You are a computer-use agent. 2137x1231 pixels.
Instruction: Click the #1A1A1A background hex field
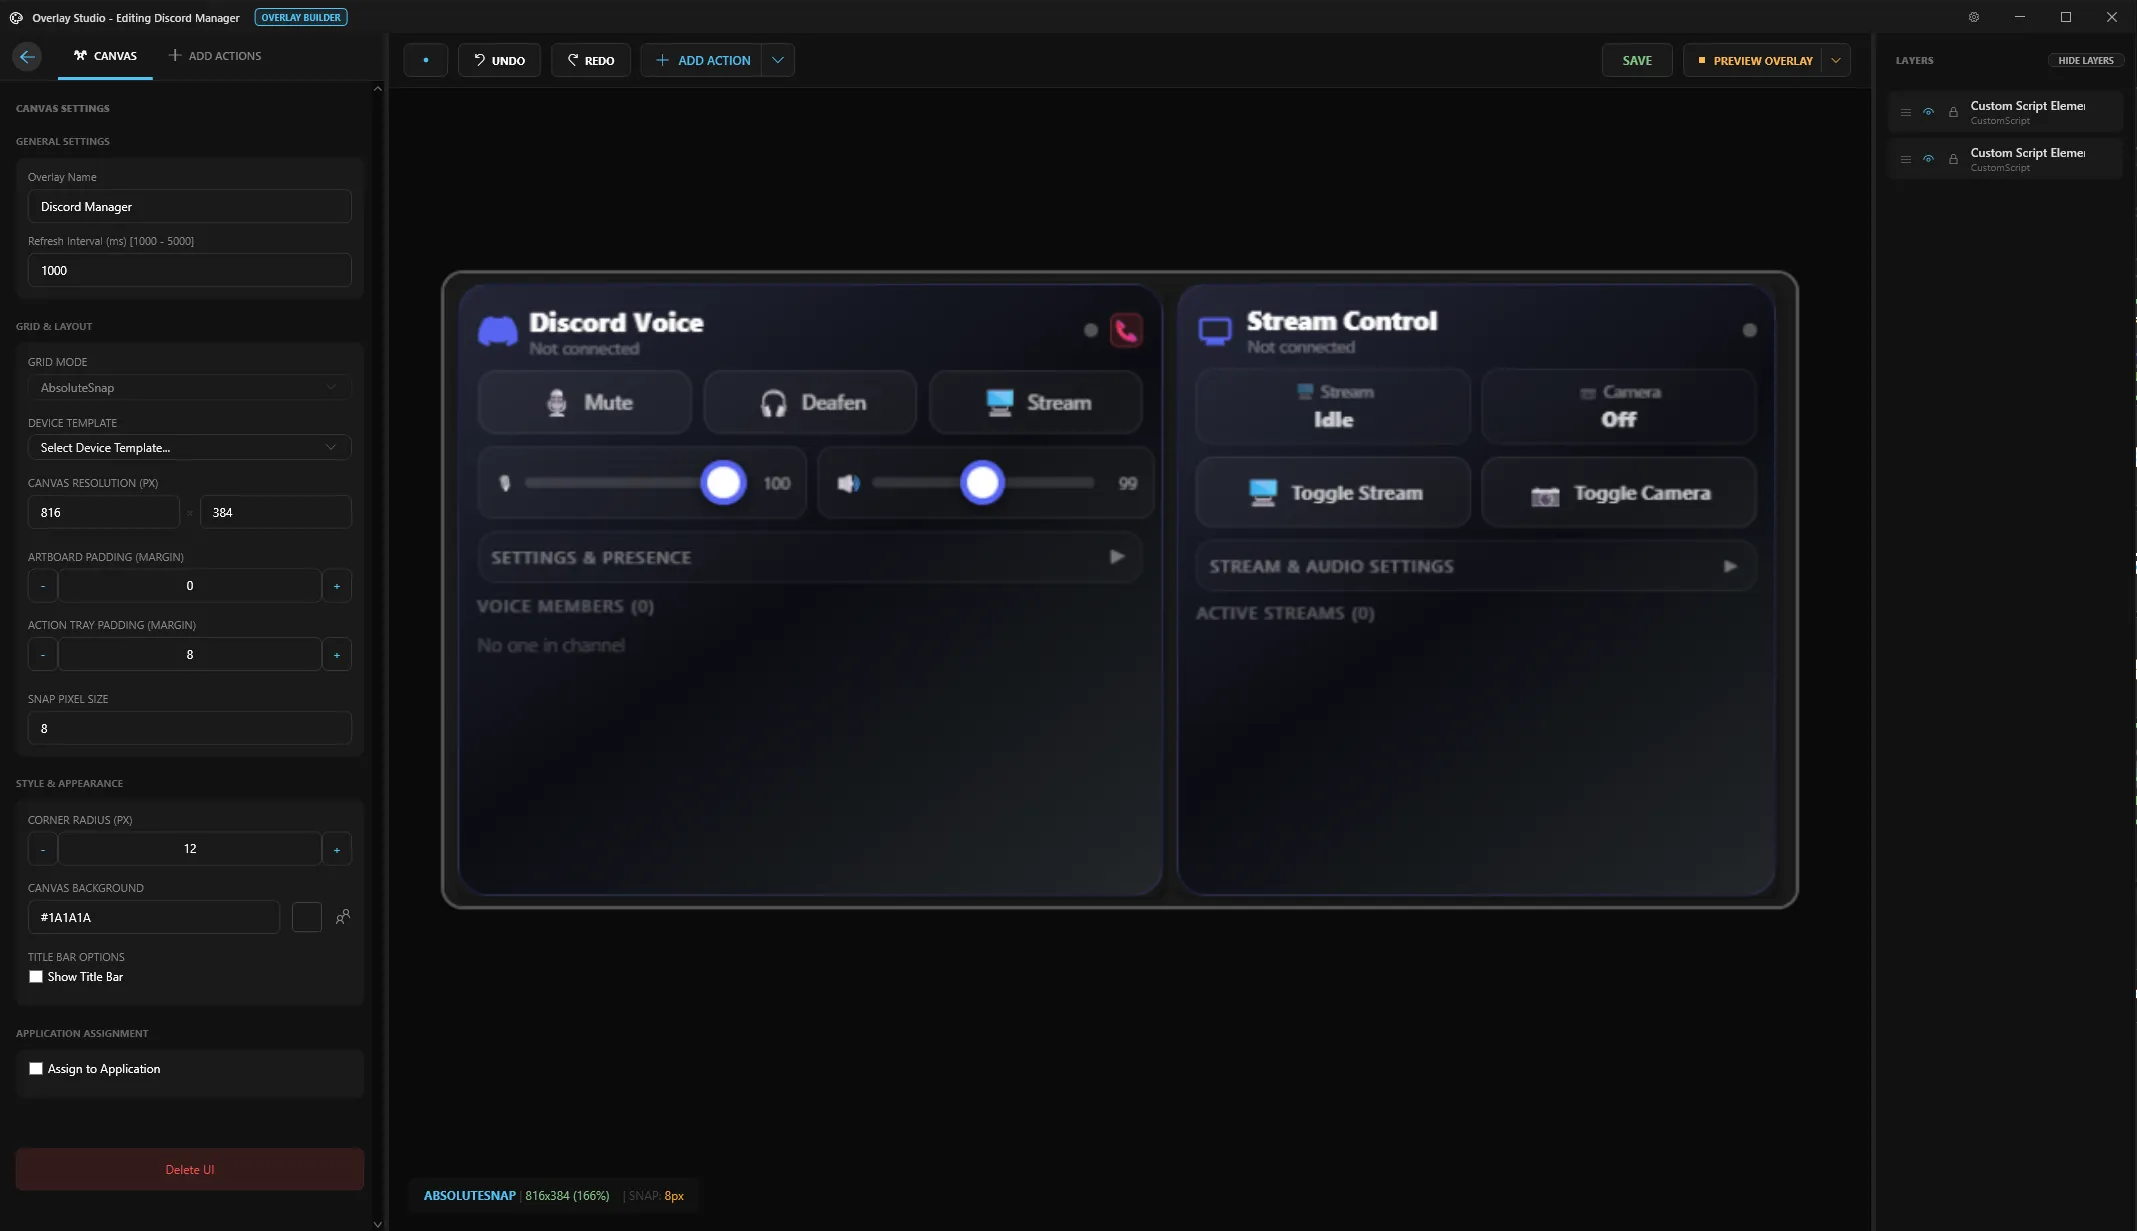(154, 917)
